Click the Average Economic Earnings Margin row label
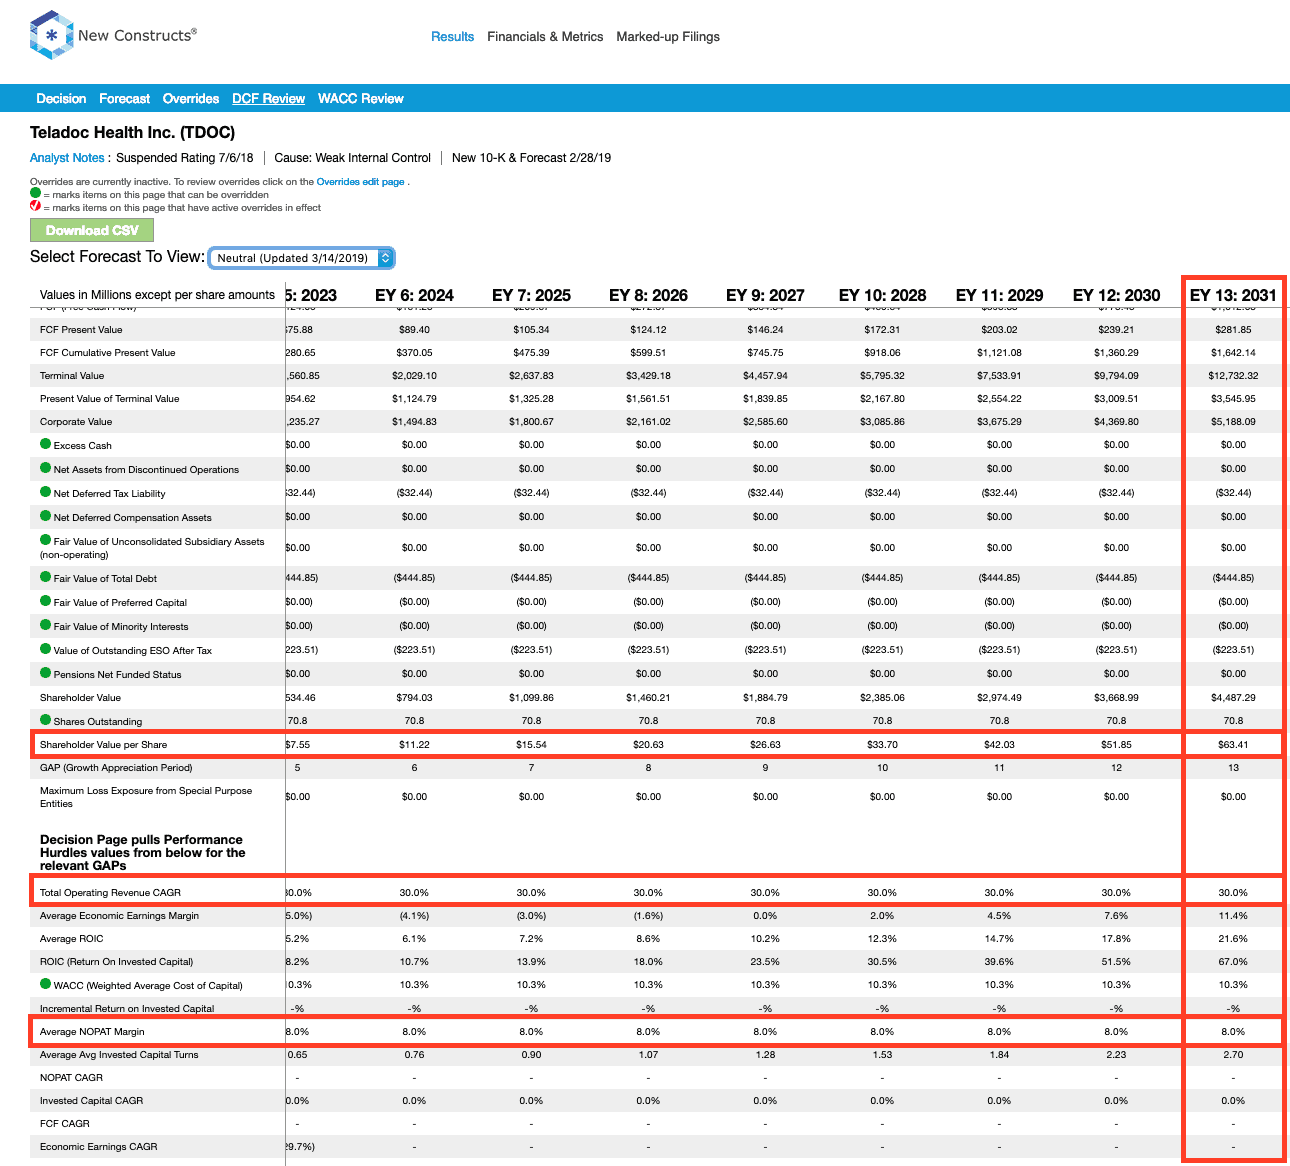Screen dimensions: 1290x1166 click(x=119, y=915)
